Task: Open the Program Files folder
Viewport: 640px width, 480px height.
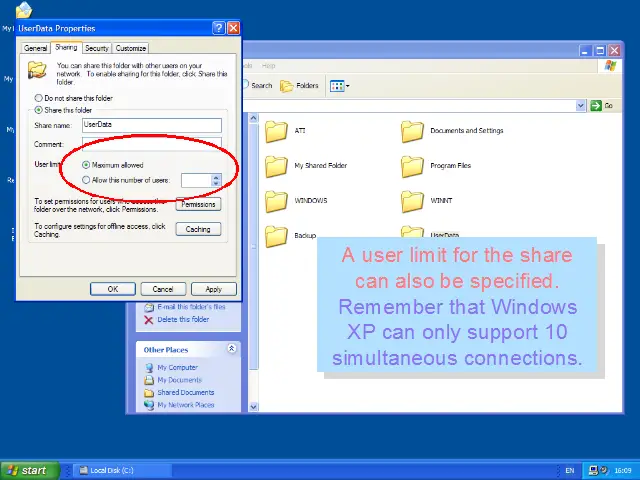Action: click(412, 166)
